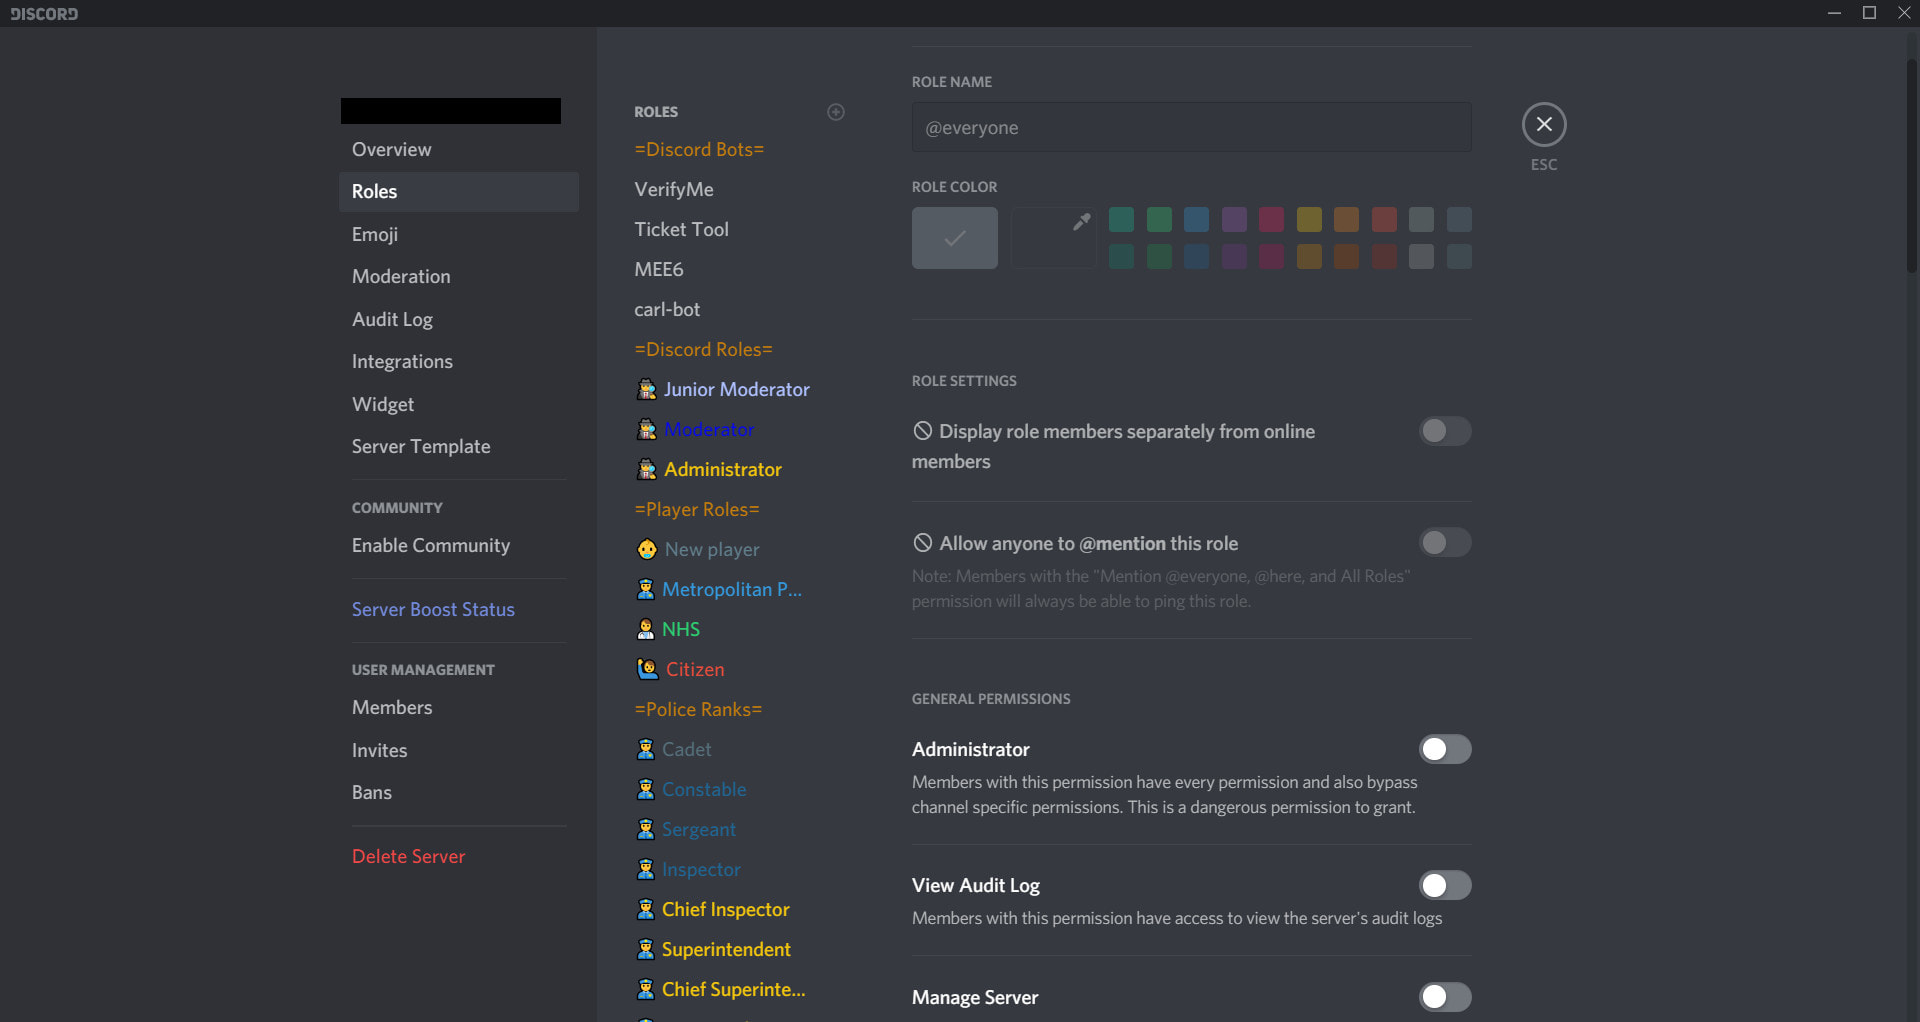Turn on the Manage Server permission

click(1444, 998)
